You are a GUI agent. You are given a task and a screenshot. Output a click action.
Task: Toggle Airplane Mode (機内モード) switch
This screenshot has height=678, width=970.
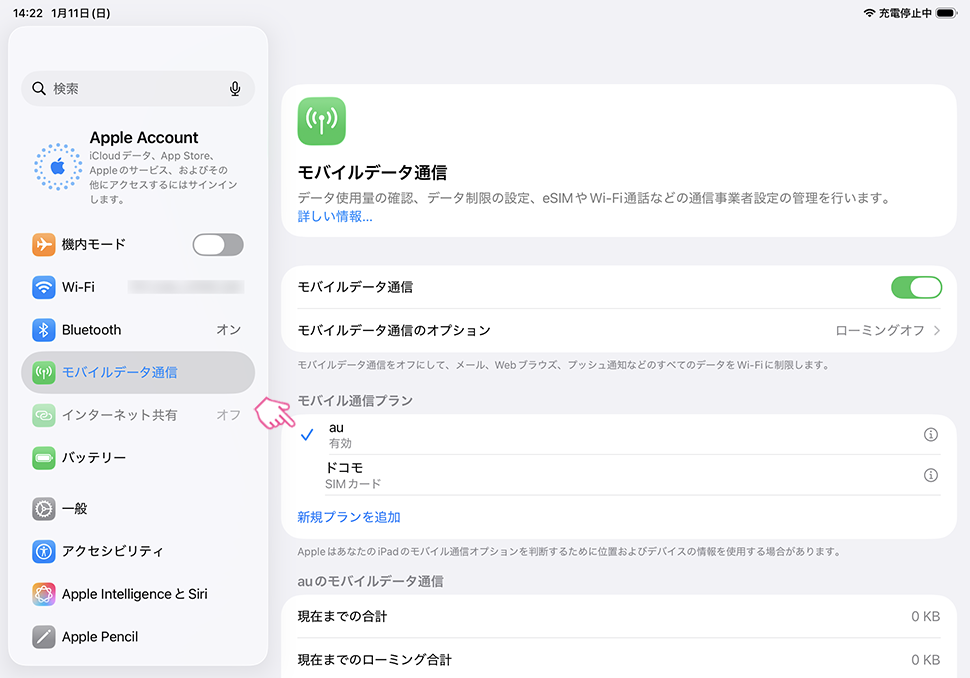pos(217,245)
